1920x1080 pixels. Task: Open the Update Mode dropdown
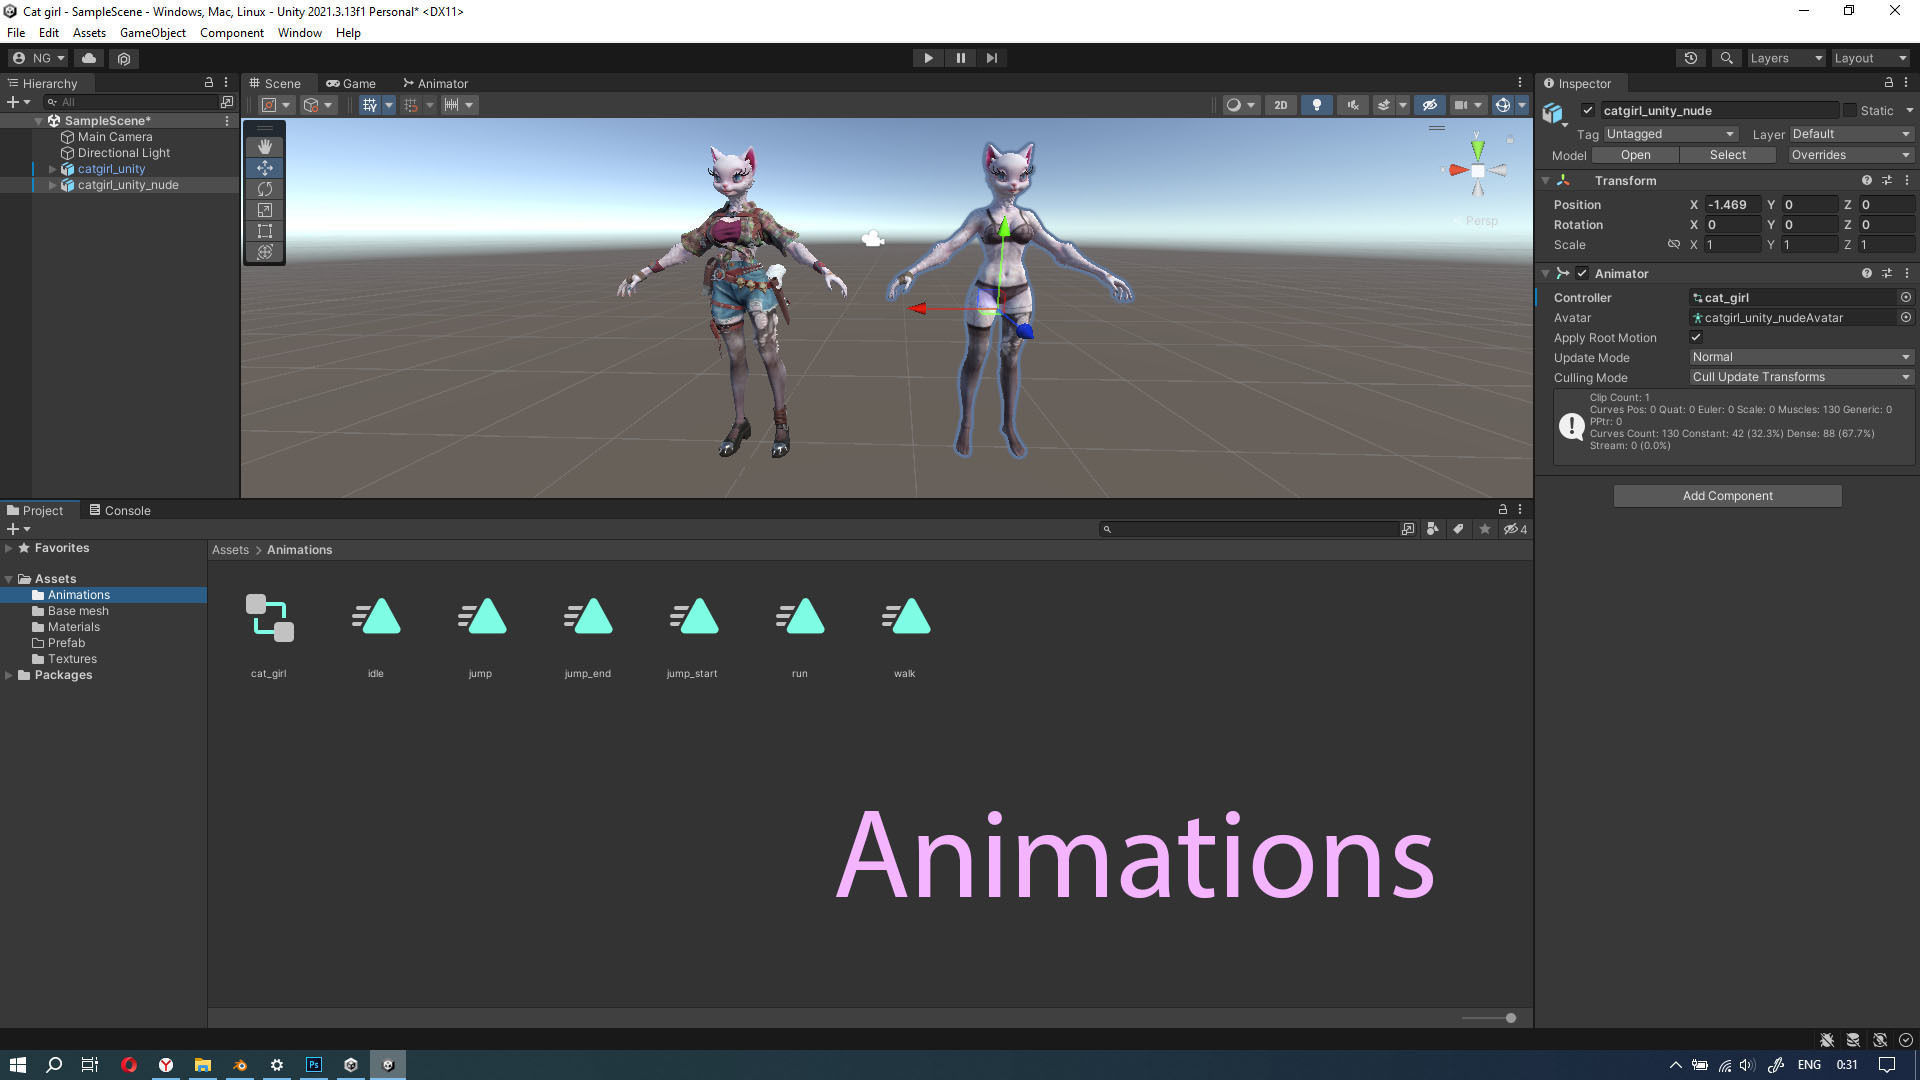coord(1800,357)
